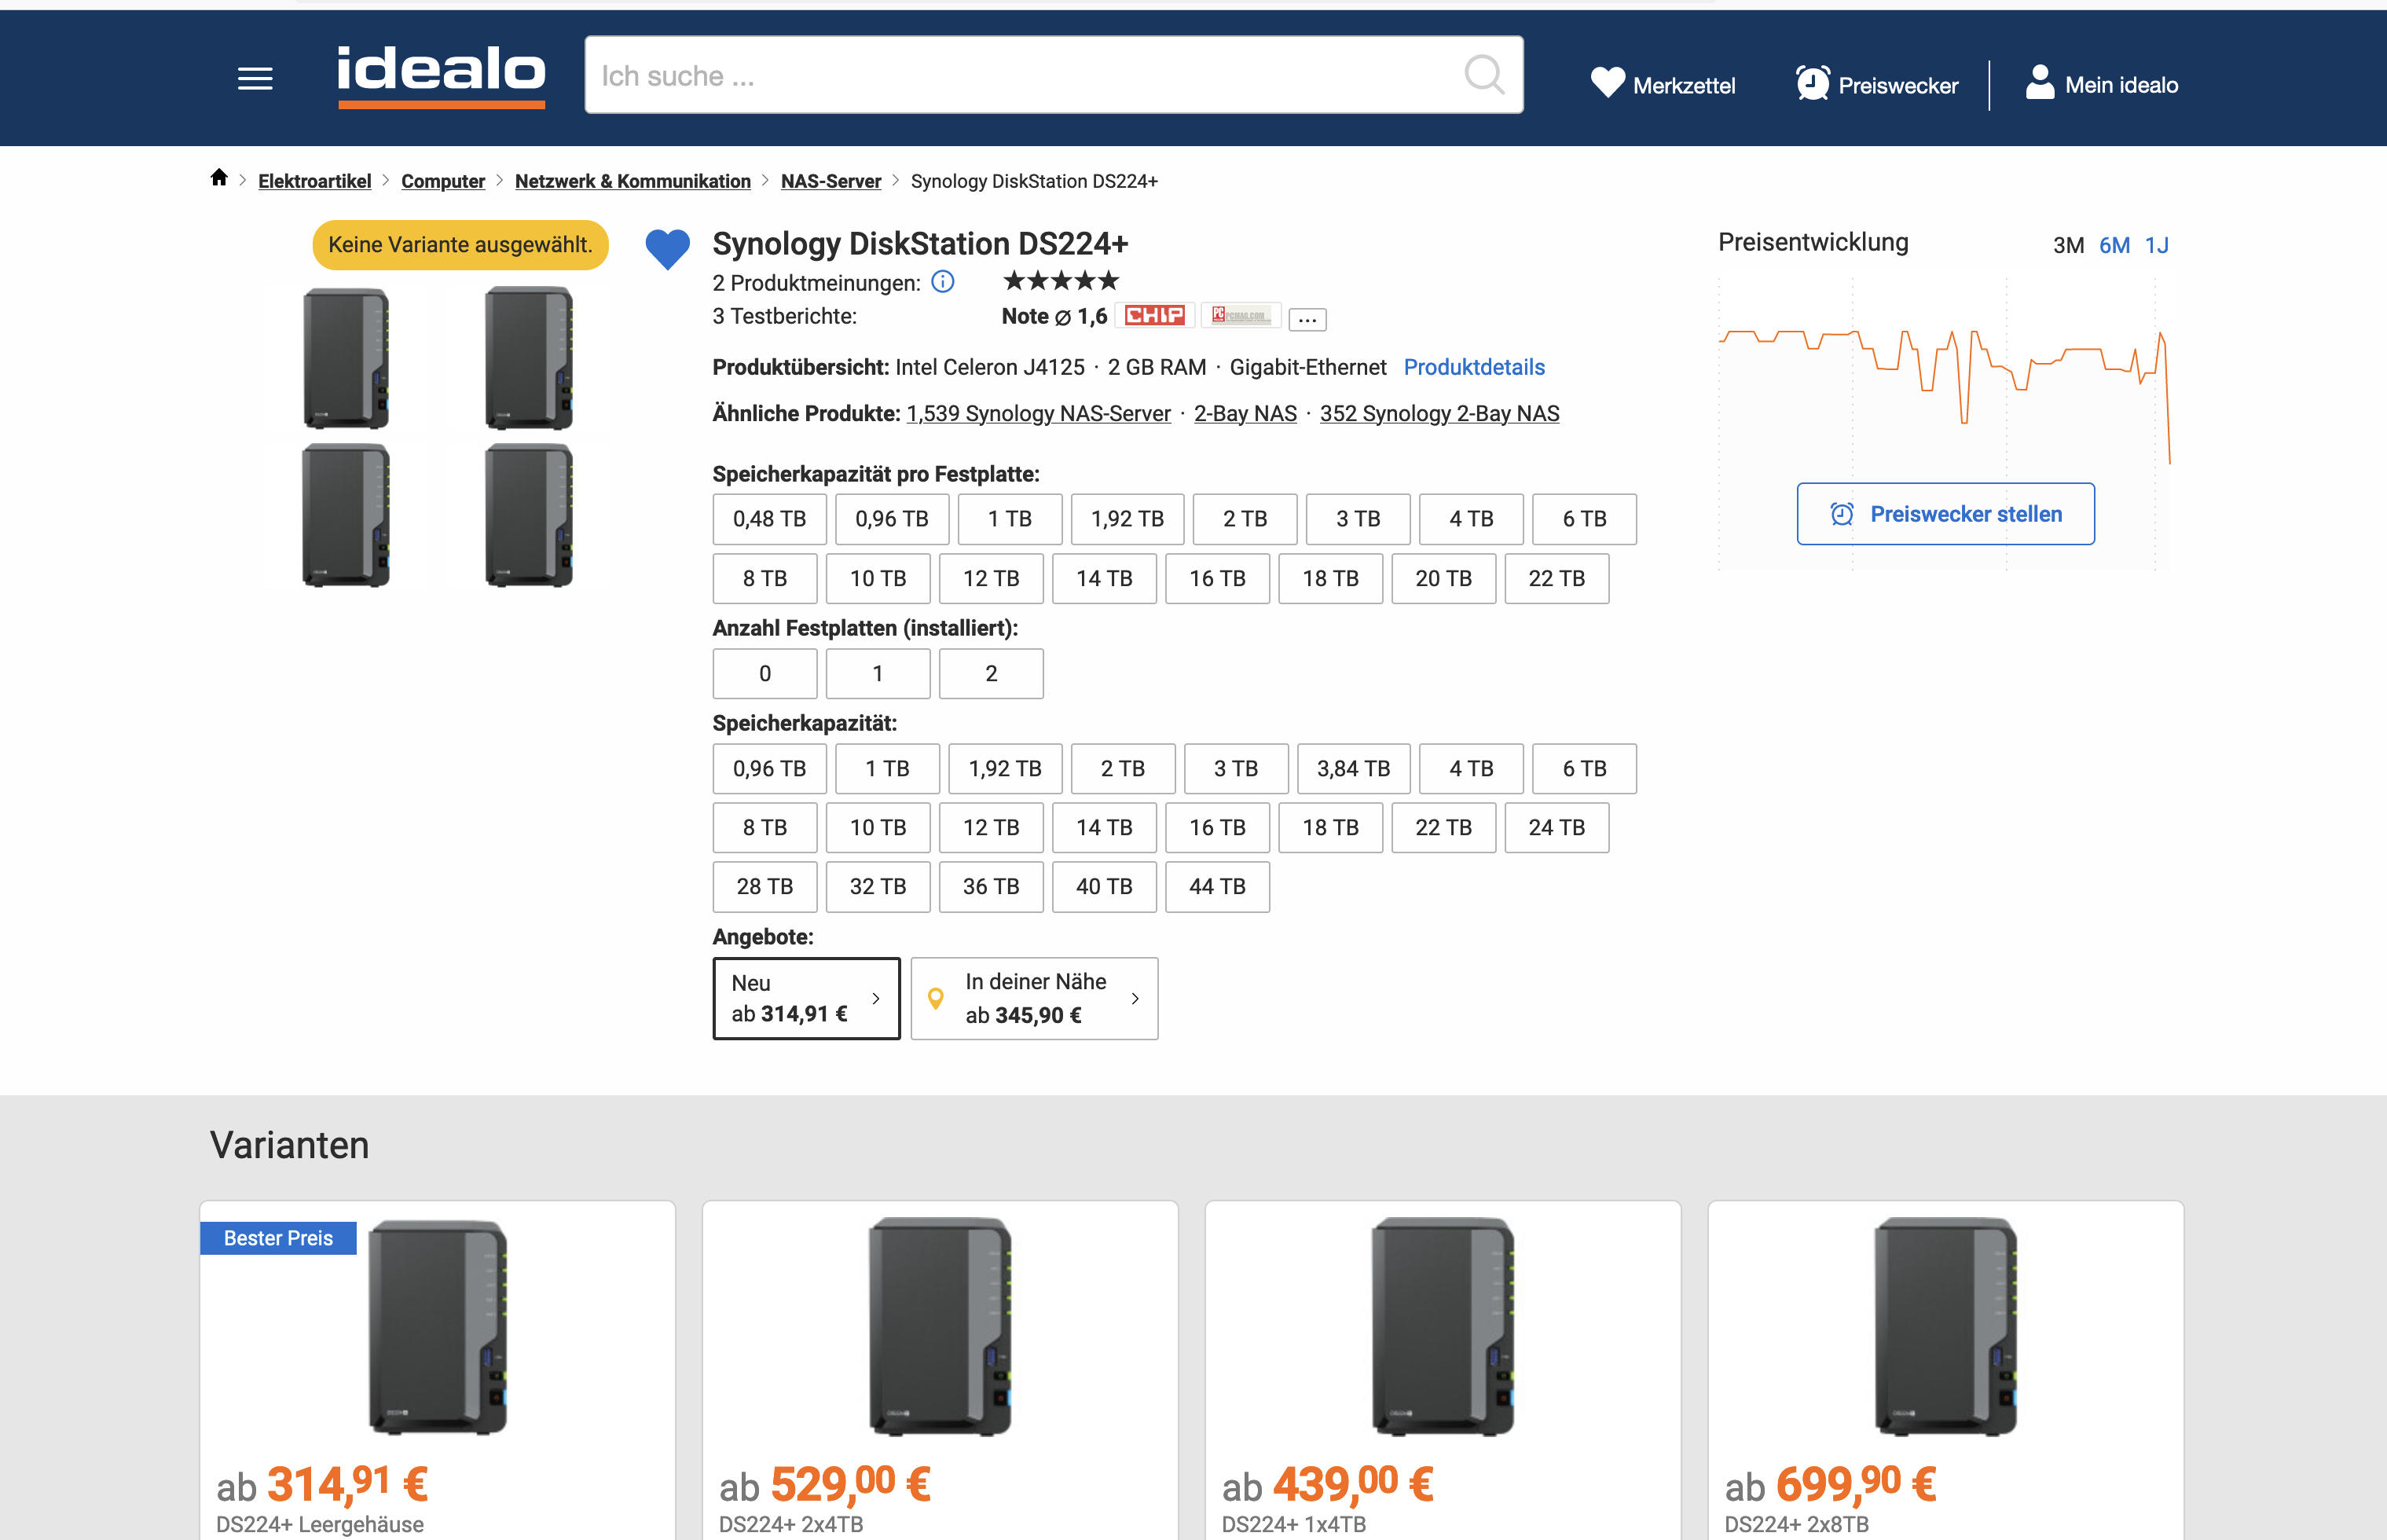Open the hamburger menu
The width and height of the screenshot is (2387, 1540).
[255, 78]
